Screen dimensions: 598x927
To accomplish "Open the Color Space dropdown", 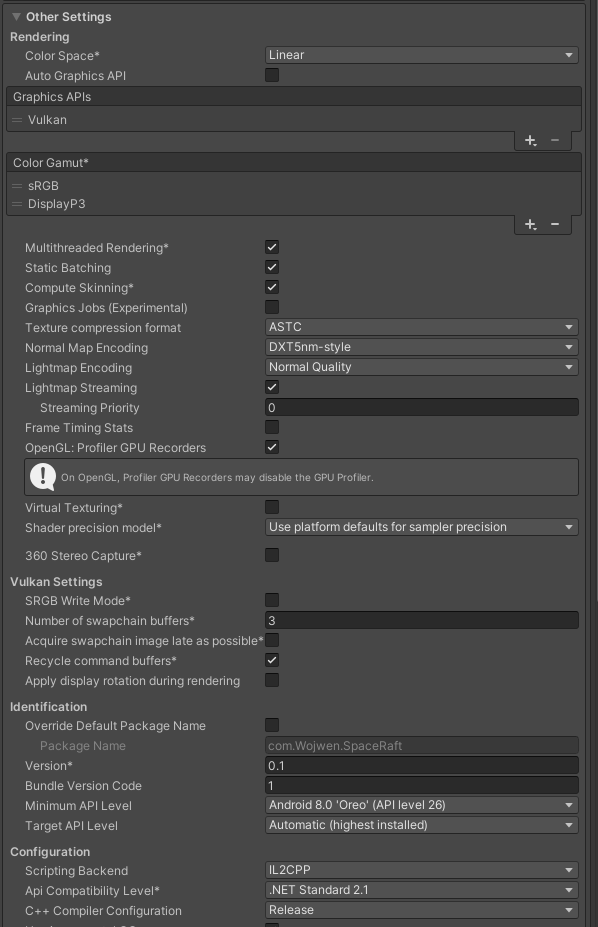I will click(x=420, y=55).
